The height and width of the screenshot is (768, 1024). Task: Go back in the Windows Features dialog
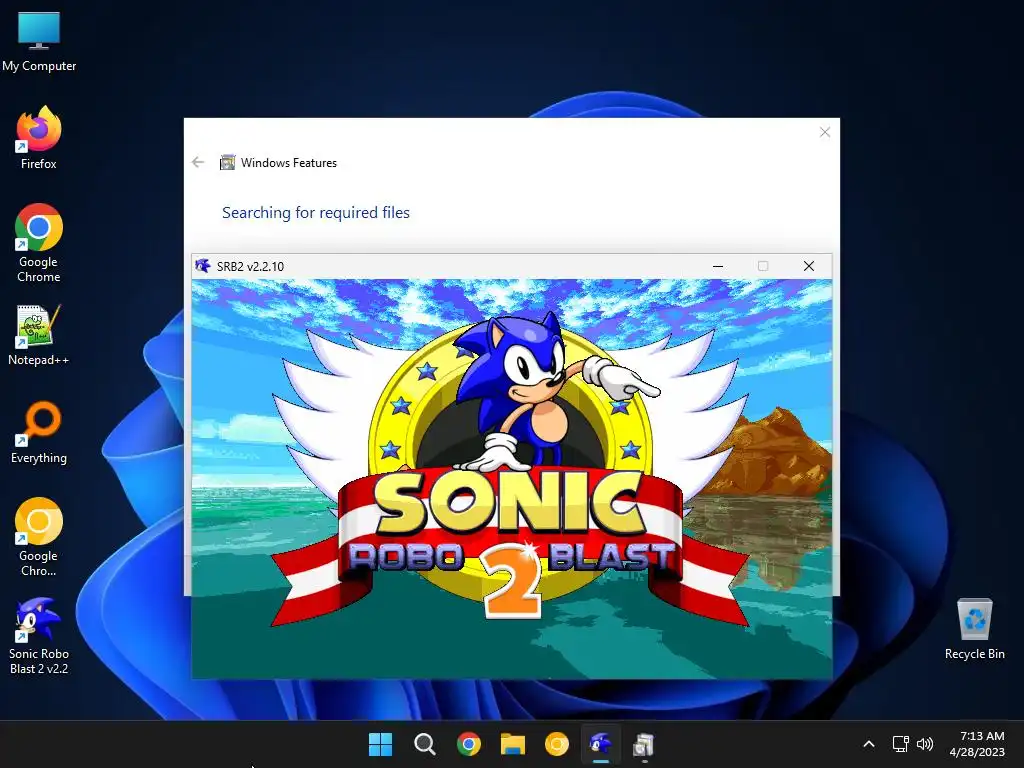click(198, 162)
